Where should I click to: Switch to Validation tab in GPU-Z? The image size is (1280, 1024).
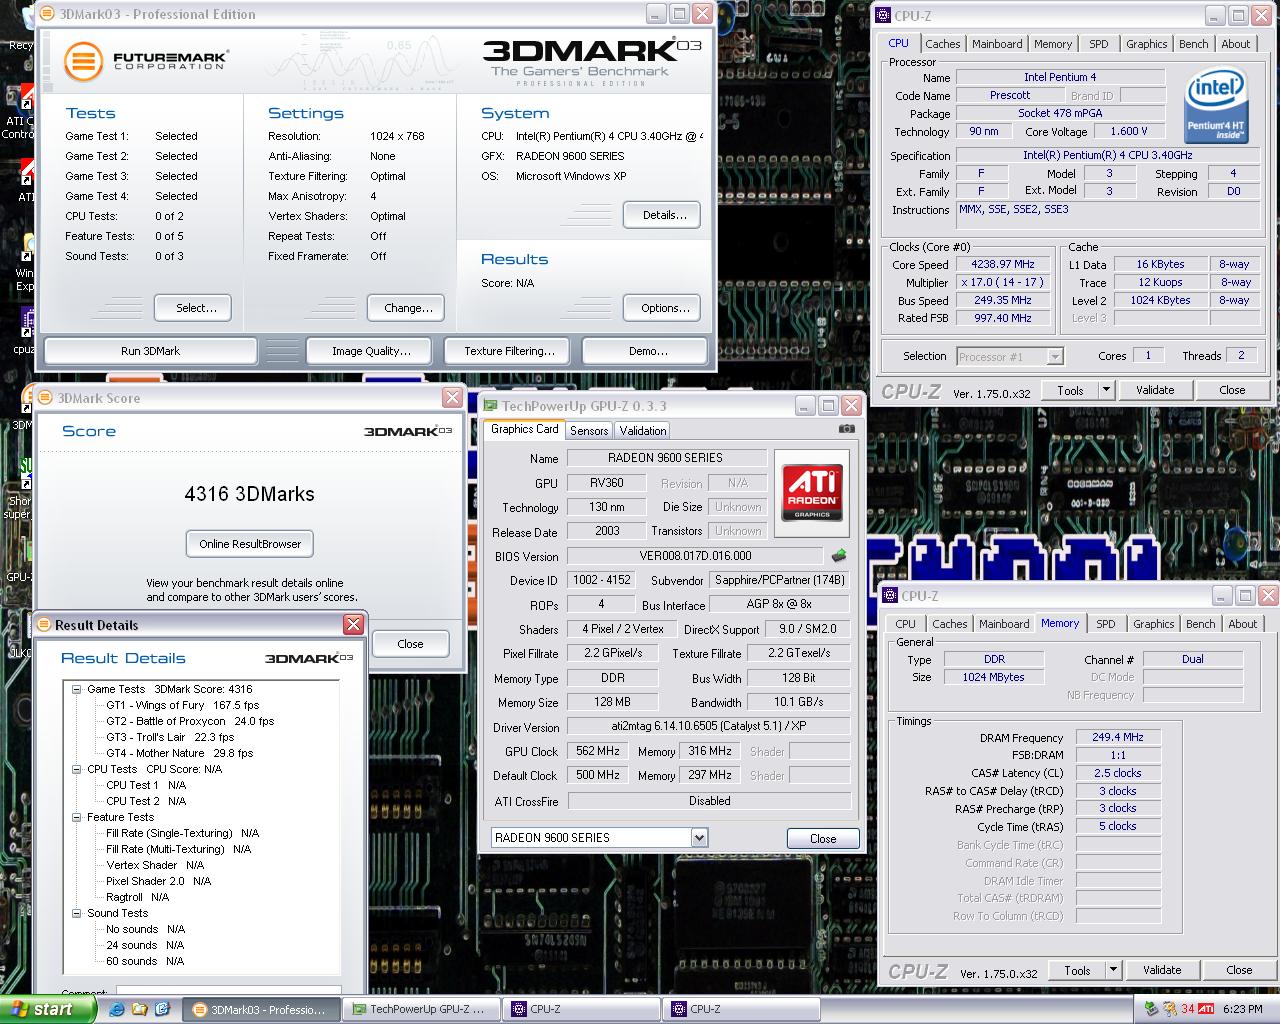642,431
